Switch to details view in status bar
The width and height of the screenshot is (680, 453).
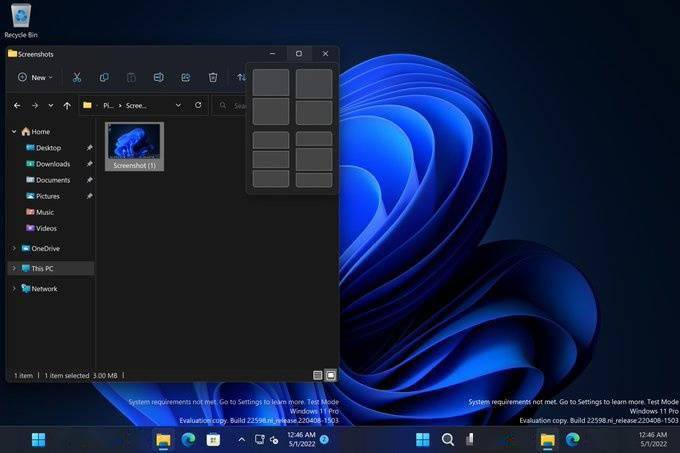pos(318,375)
